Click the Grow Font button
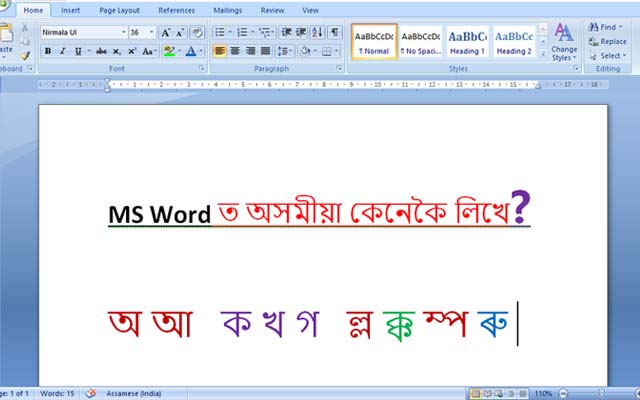The height and width of the screenshot is (400, 640). click(165, 32)
